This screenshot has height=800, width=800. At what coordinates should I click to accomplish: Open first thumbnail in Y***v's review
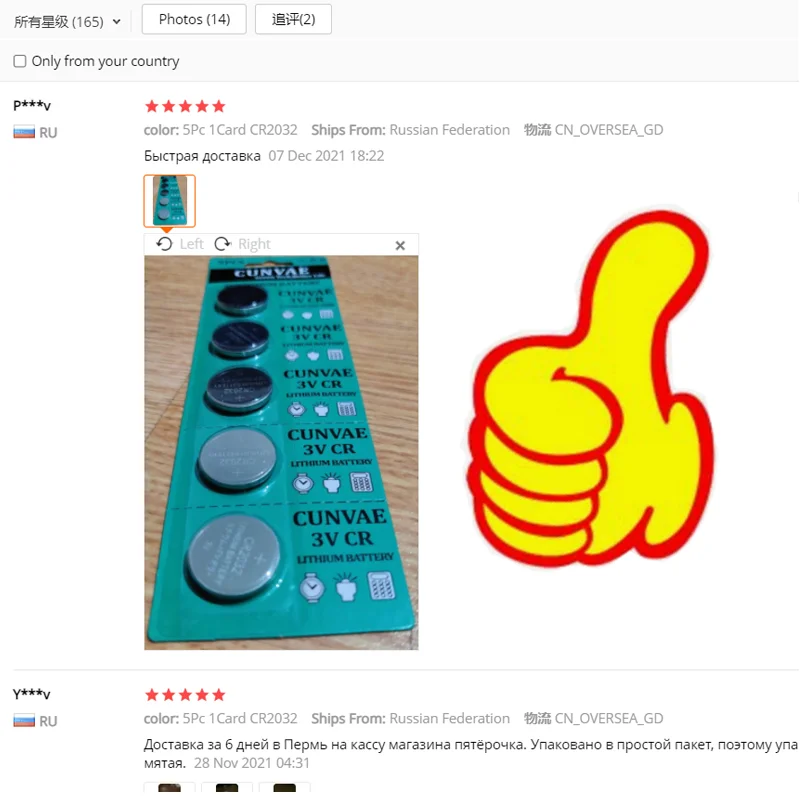169,788
